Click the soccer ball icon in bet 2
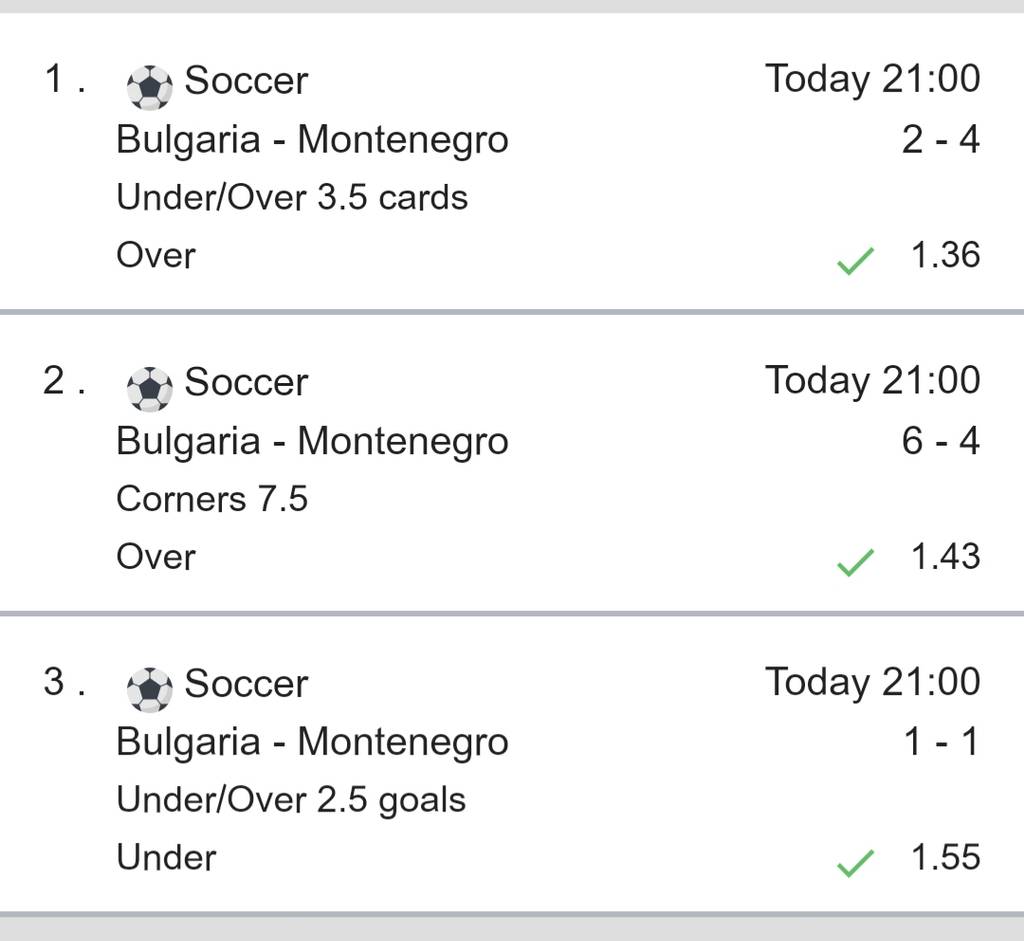 point(150,389)
